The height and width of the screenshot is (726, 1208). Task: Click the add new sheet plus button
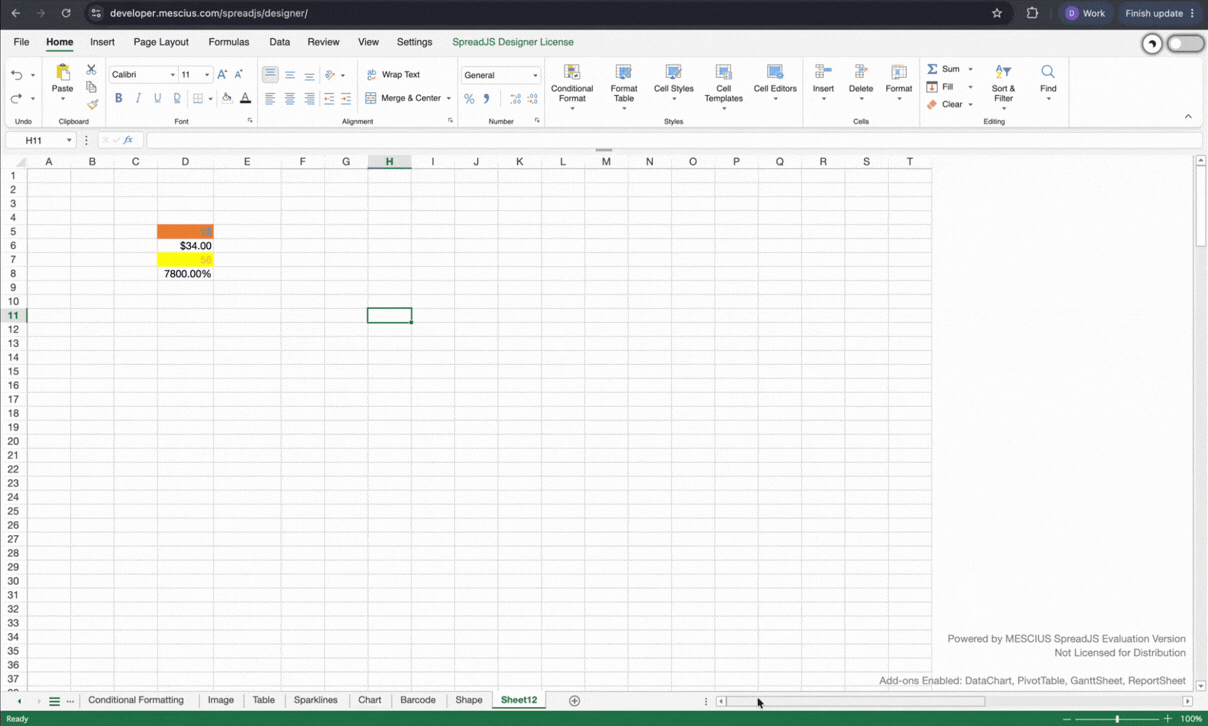pos(574,701)
